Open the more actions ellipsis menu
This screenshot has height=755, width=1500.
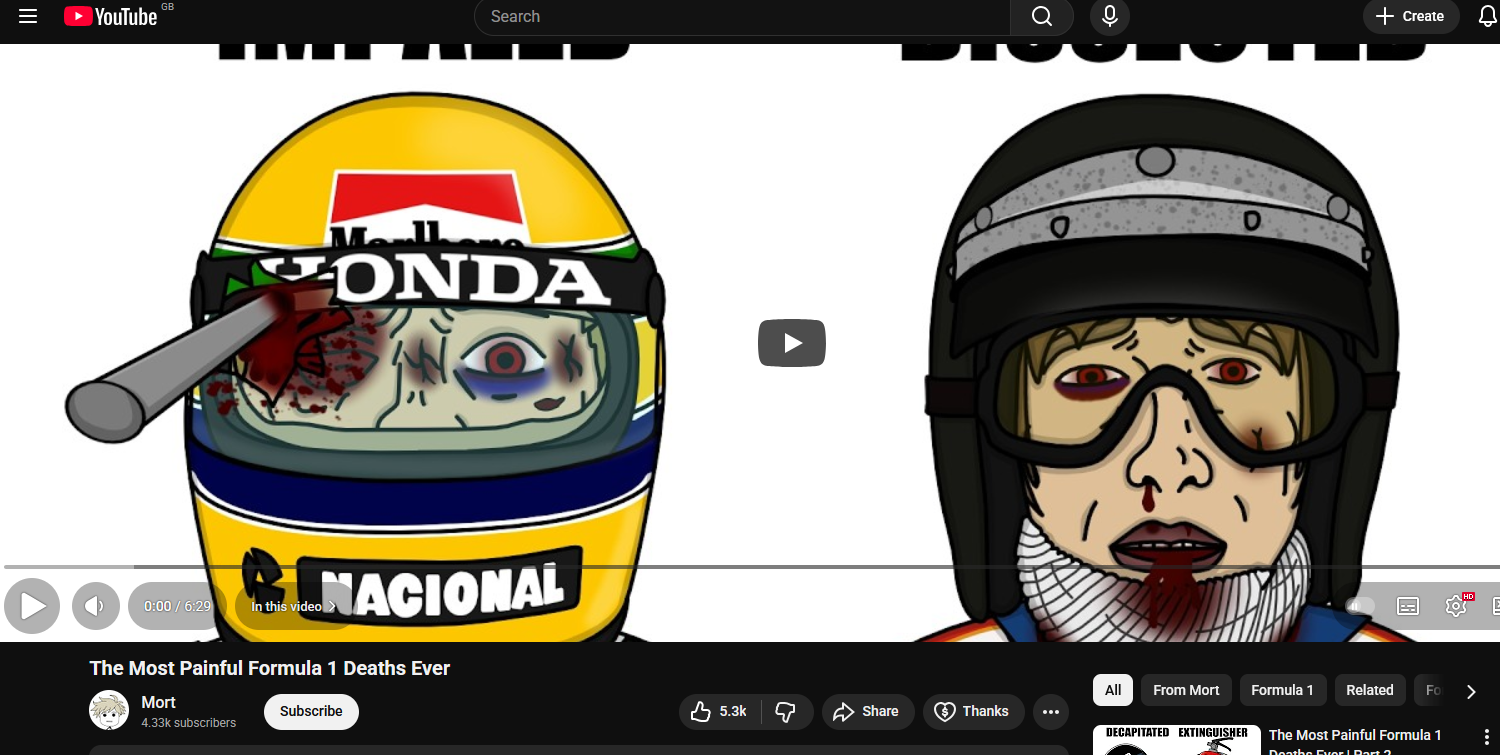point(1050,711)
